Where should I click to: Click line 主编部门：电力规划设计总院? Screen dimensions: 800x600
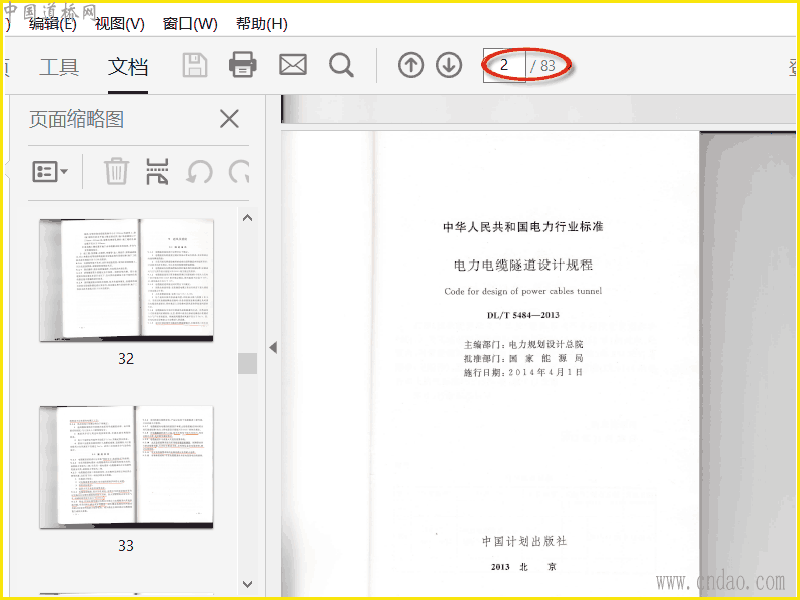(x=523, y=344)
